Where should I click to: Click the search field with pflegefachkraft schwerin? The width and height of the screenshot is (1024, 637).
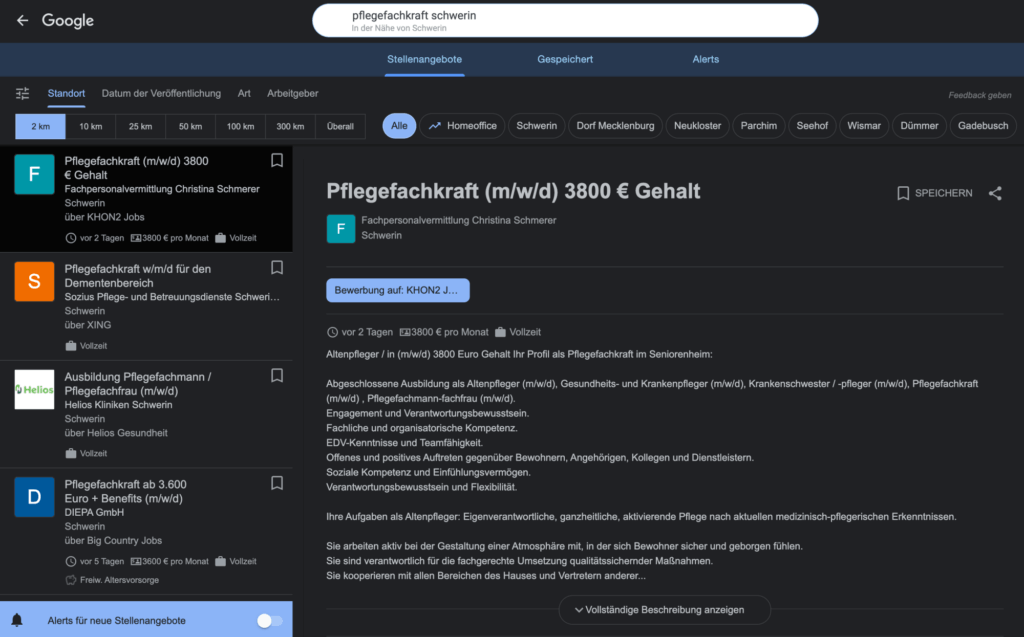(x=565, y=20)
